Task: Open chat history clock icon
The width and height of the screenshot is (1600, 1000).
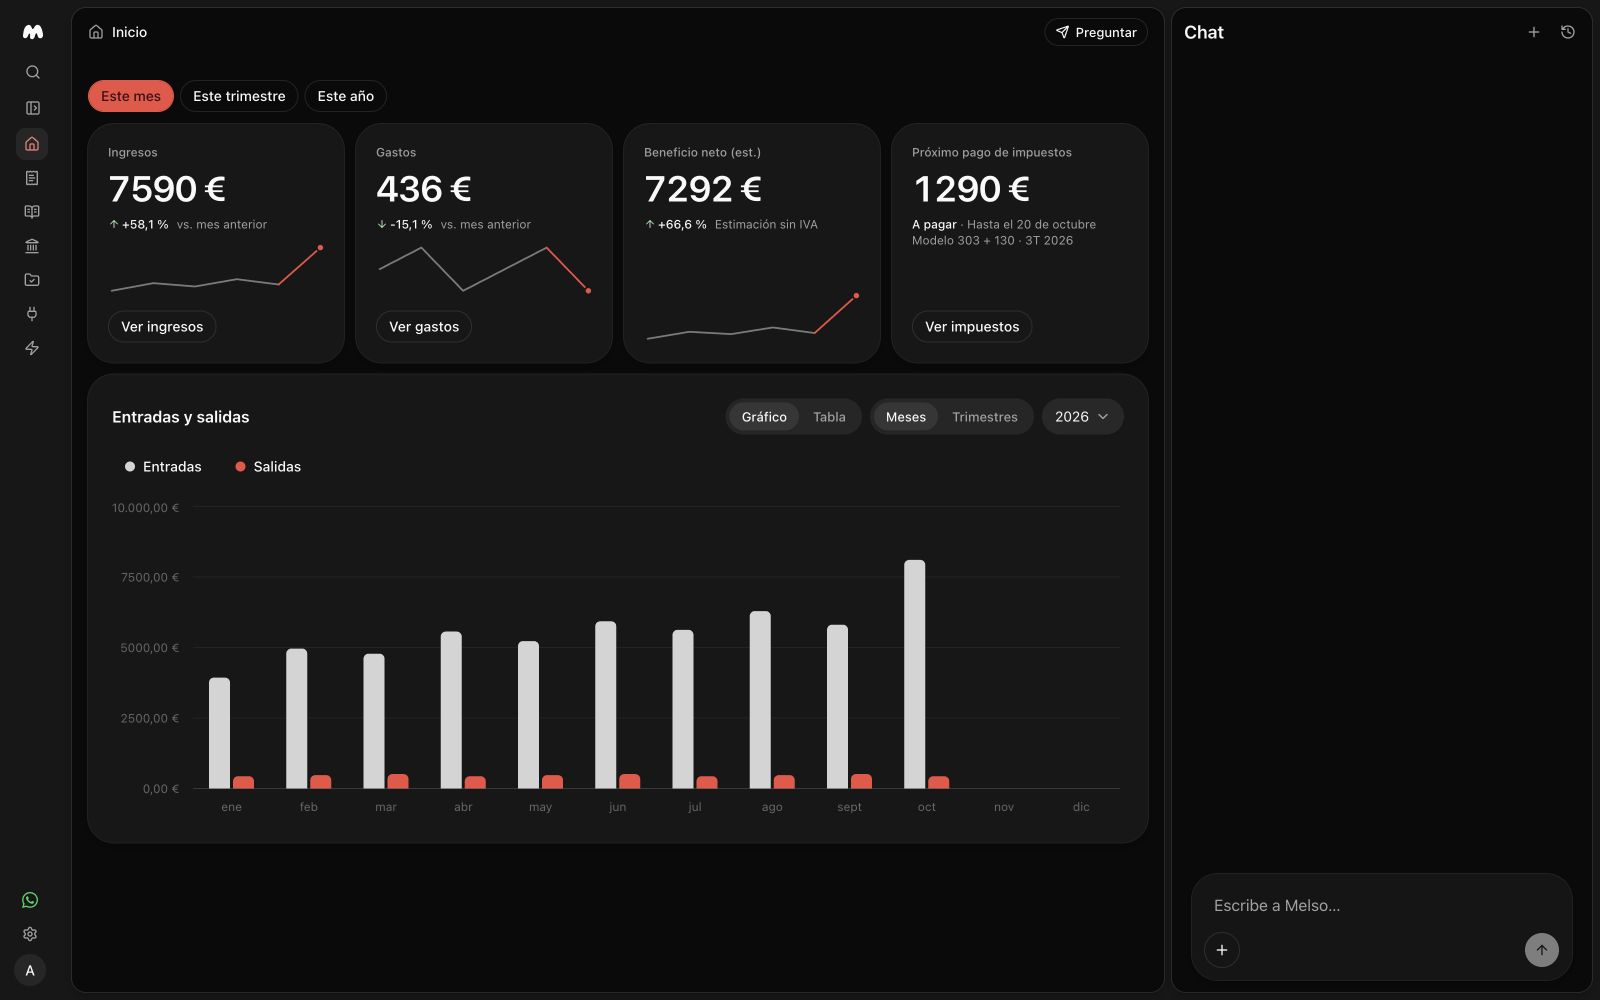Action: coord(1568,32)
